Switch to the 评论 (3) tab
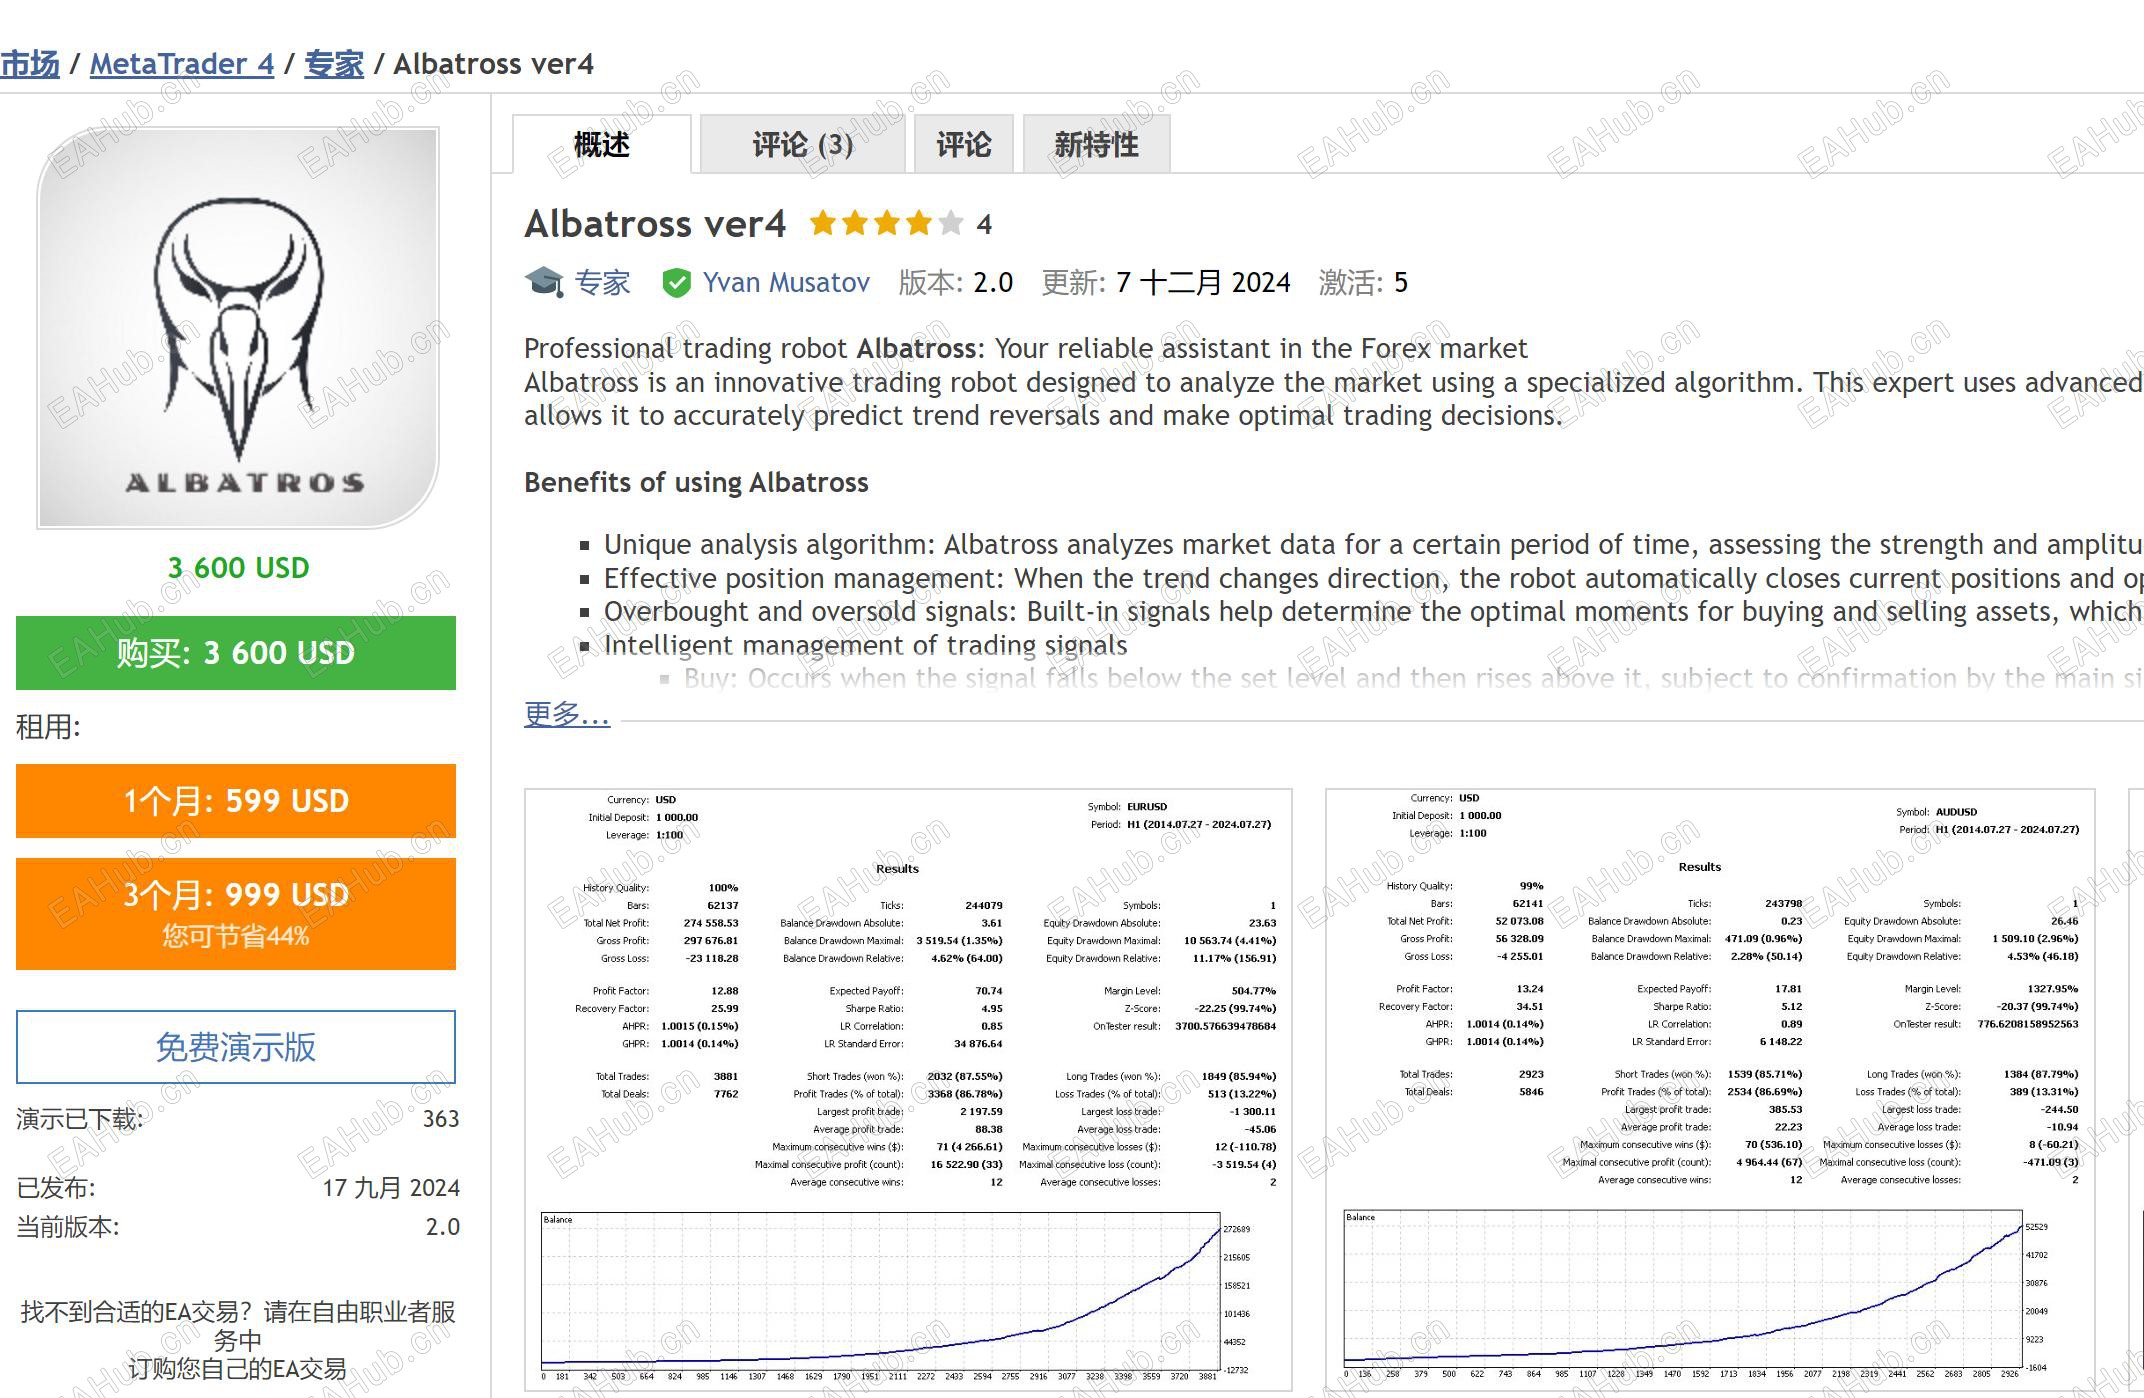This screenshot has height=1398, width=2144. [803, 145]
